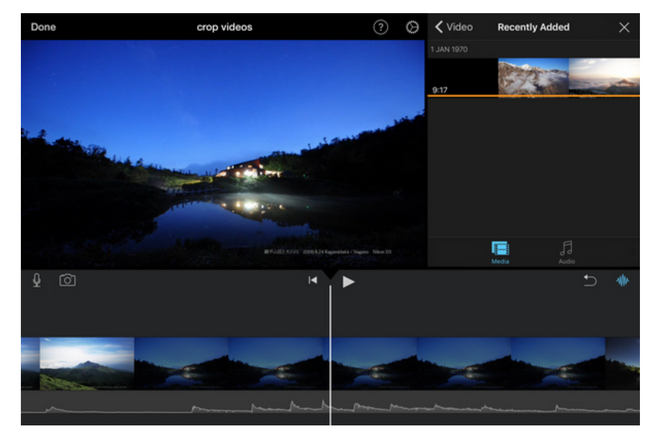The width and height of the screenshot is (650, 437).
Task: Toggle the audio waveform display icon
Action: [622, 281]
